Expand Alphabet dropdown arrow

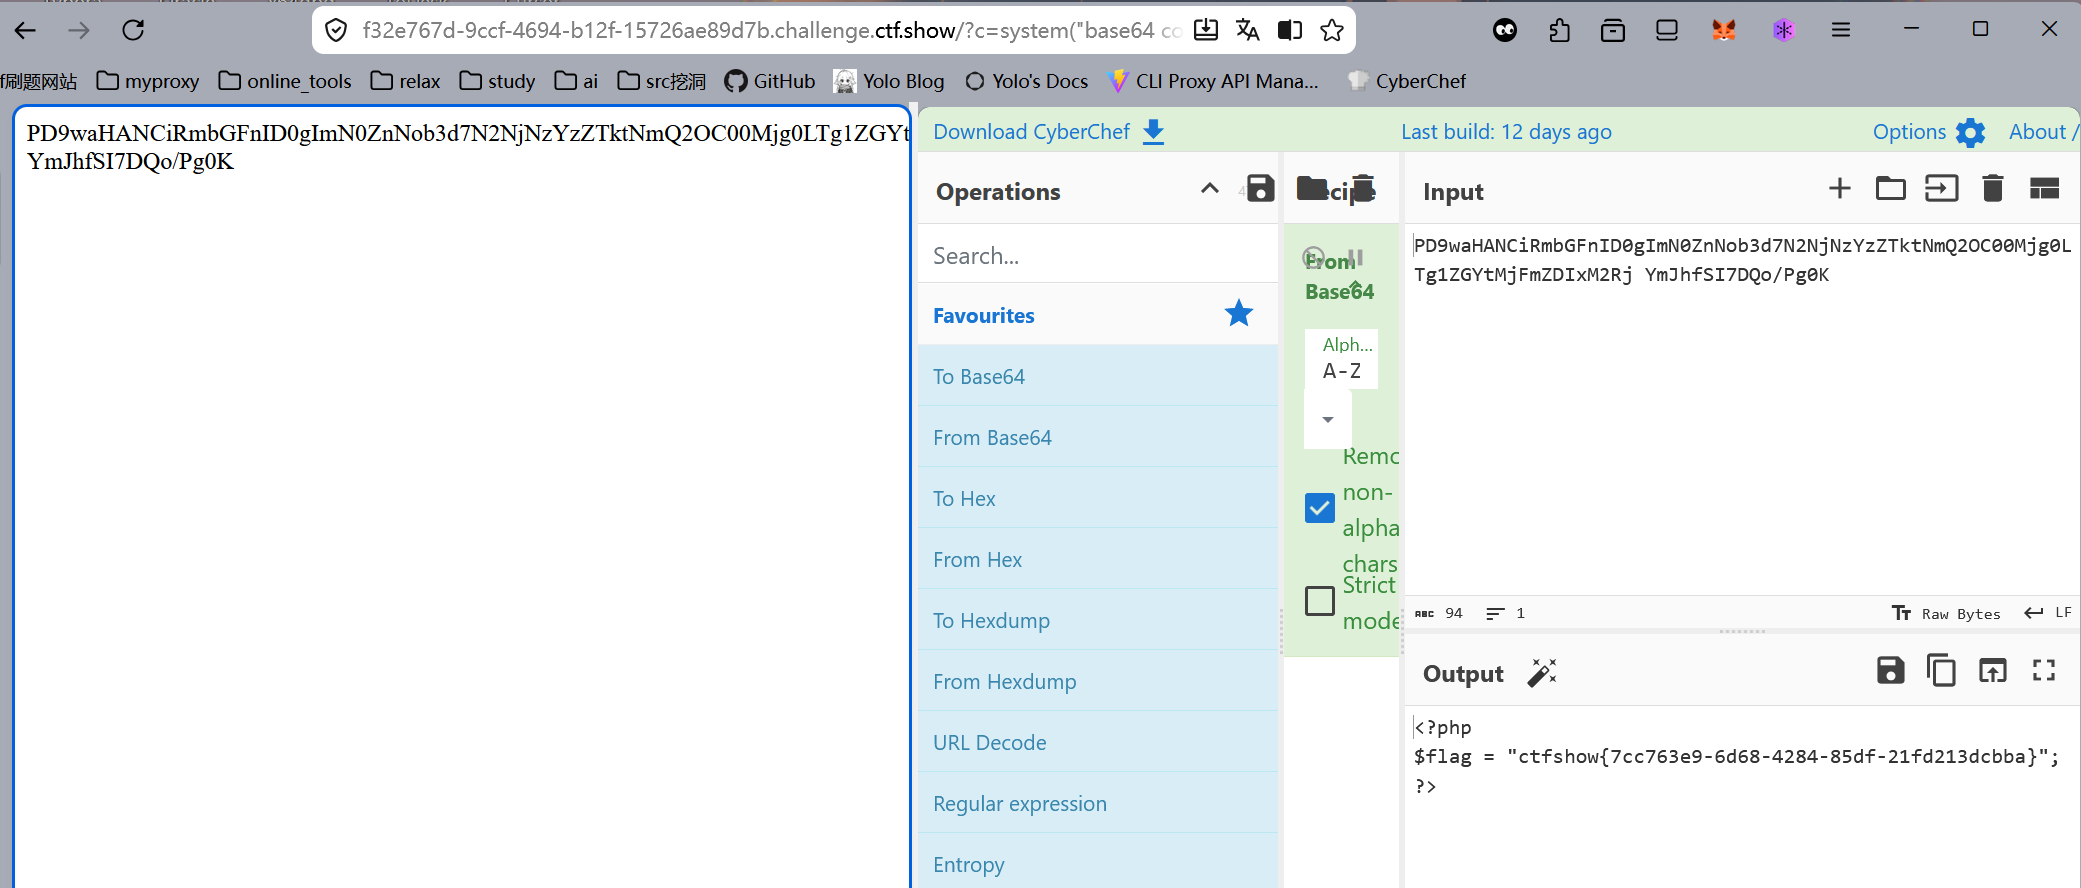[1328, 419]
